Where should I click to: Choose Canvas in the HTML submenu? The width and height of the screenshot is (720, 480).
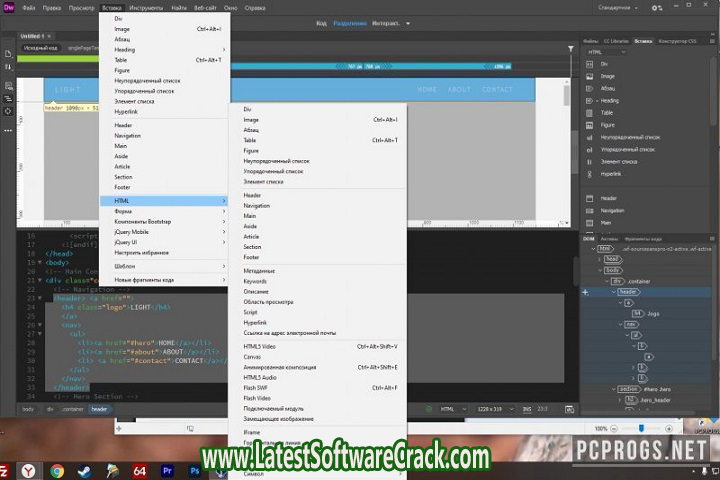pos(252,356)
